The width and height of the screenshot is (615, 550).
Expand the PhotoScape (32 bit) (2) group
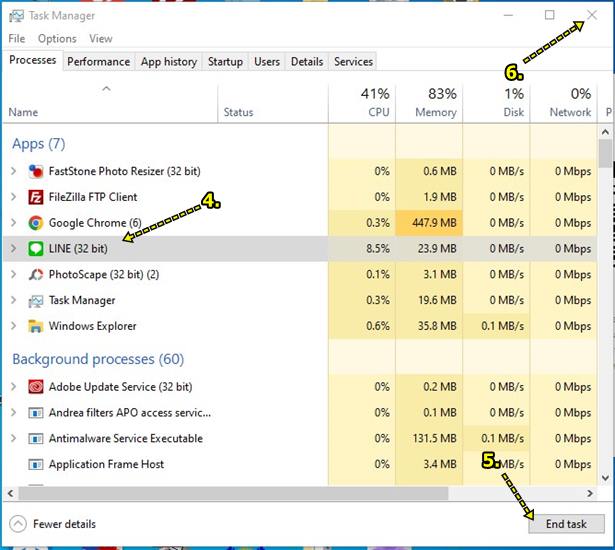[14, 275]
